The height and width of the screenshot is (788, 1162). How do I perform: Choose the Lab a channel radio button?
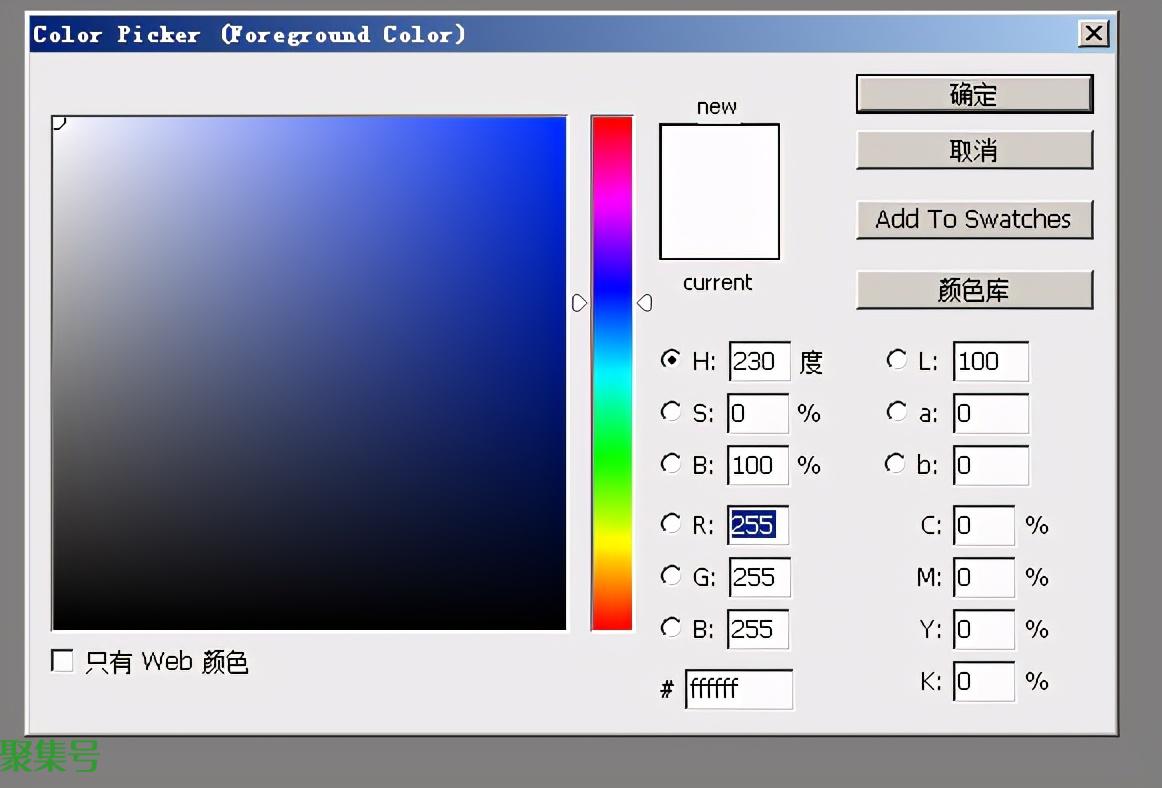(x=897, y=412)
